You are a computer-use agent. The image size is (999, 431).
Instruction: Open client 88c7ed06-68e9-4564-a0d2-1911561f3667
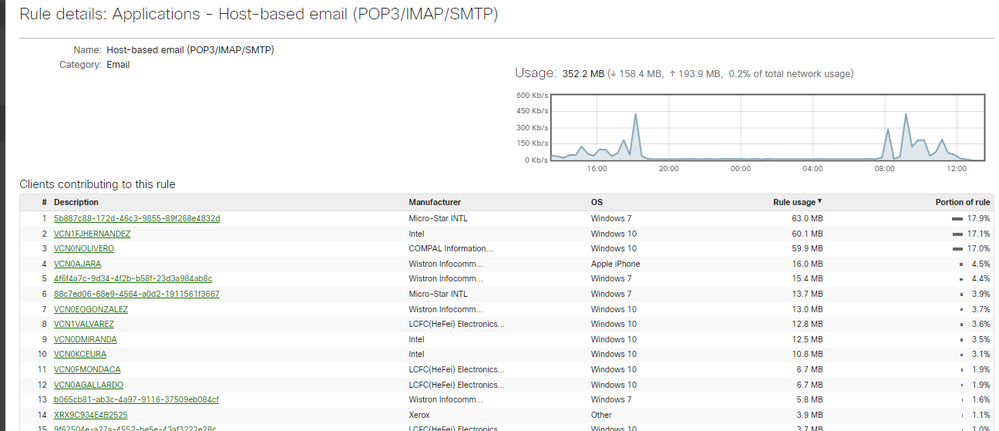click(137, 294)
